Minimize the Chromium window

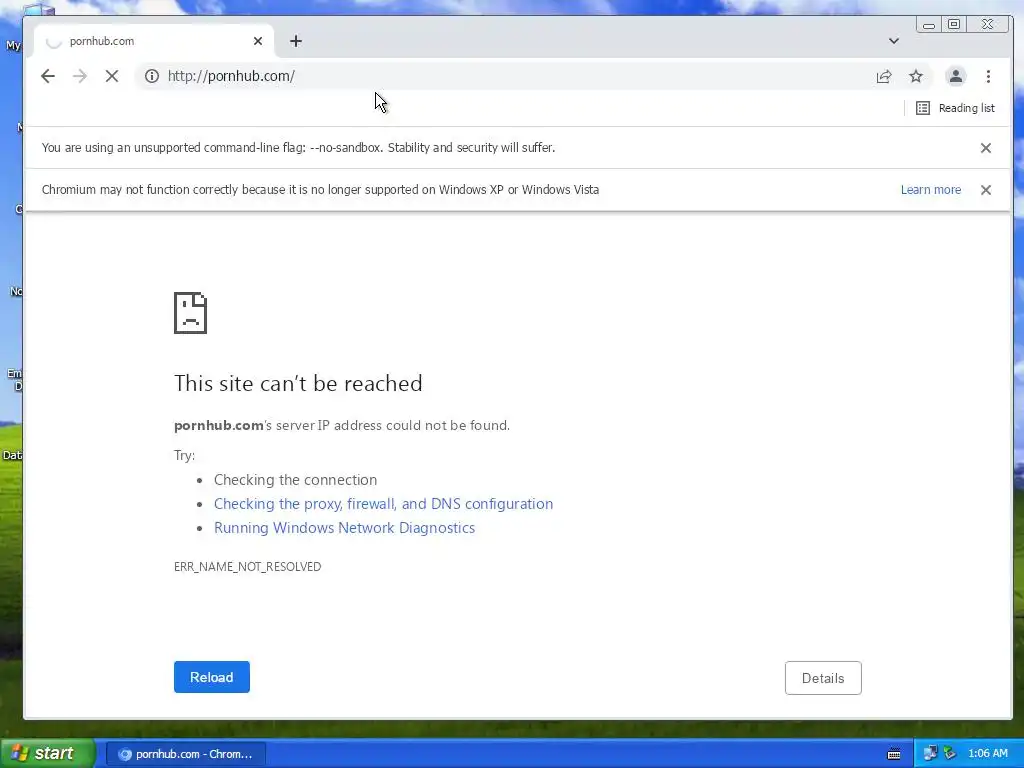coord(929,25)
